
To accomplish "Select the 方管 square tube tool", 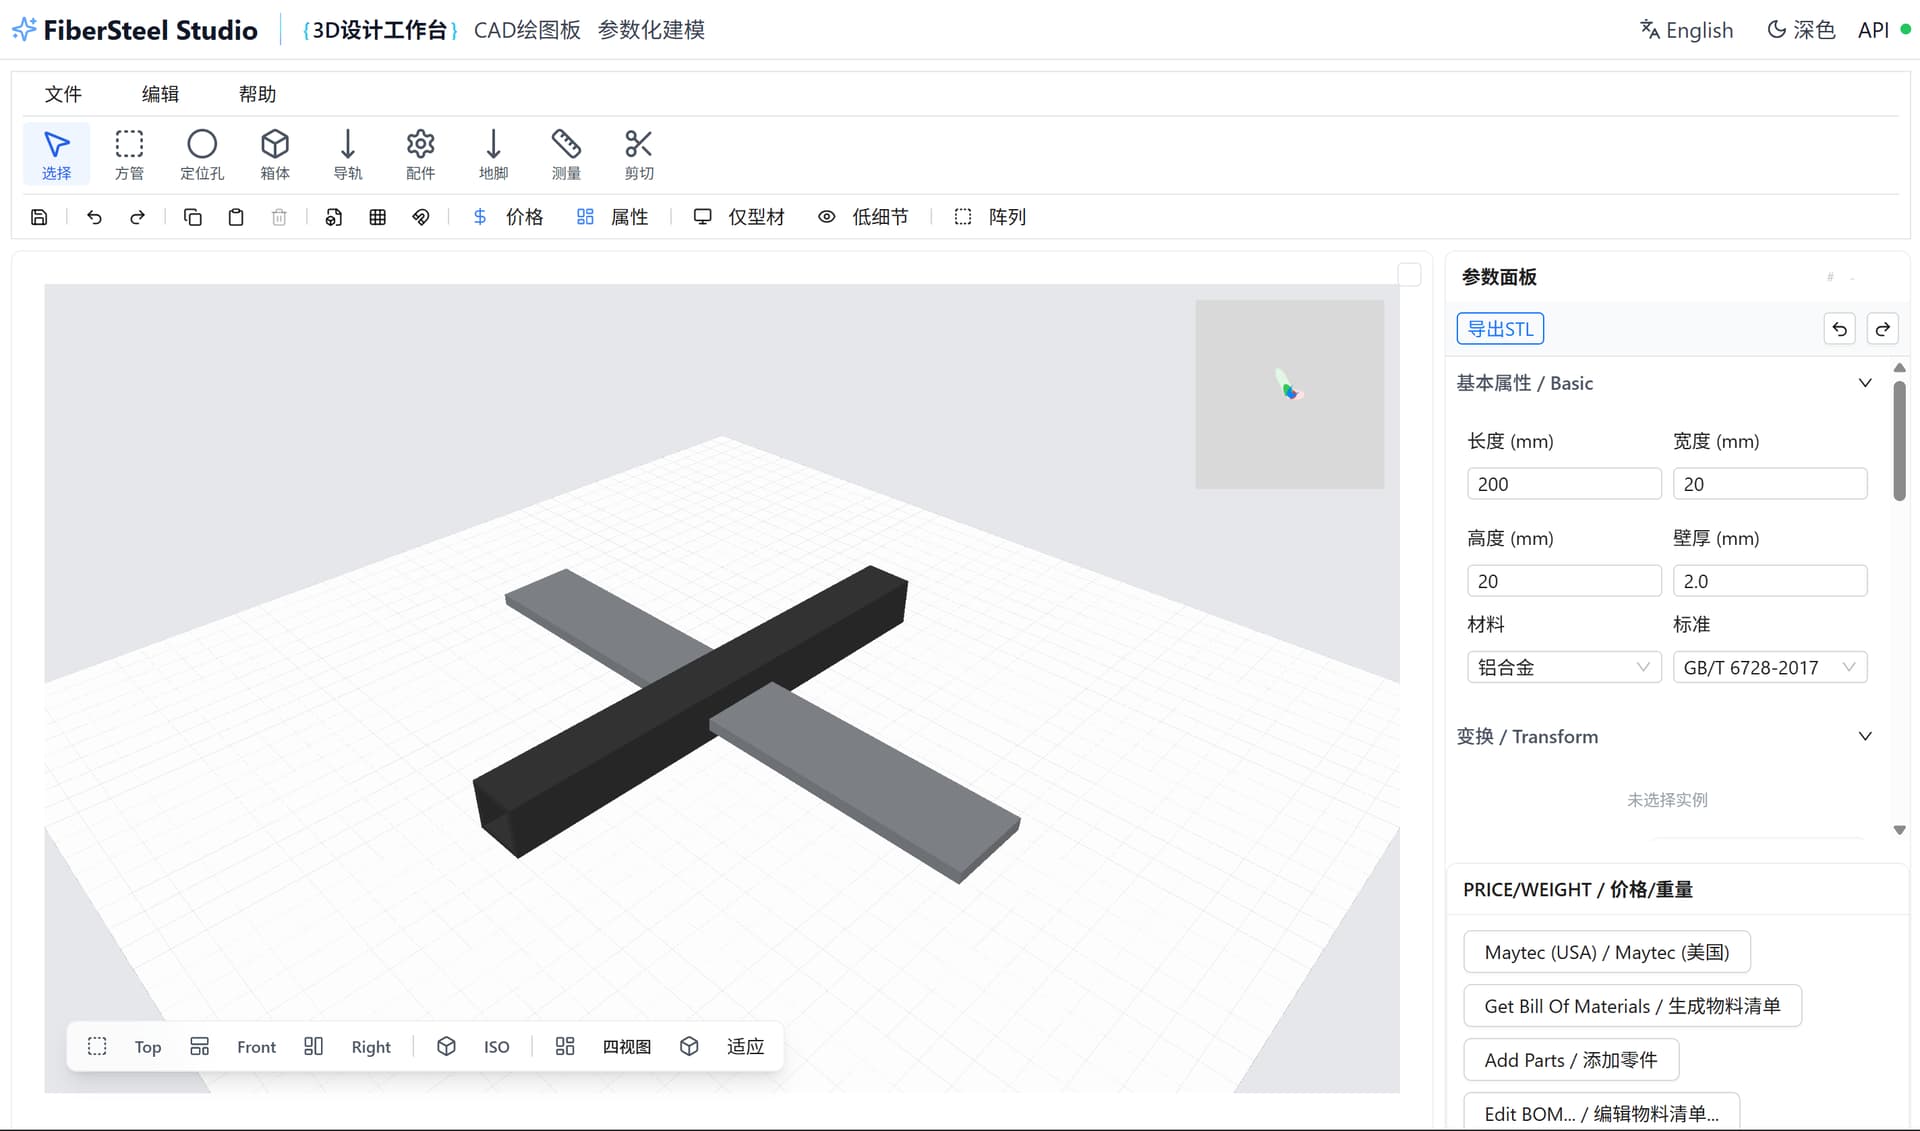I will [x=129, y=154].
